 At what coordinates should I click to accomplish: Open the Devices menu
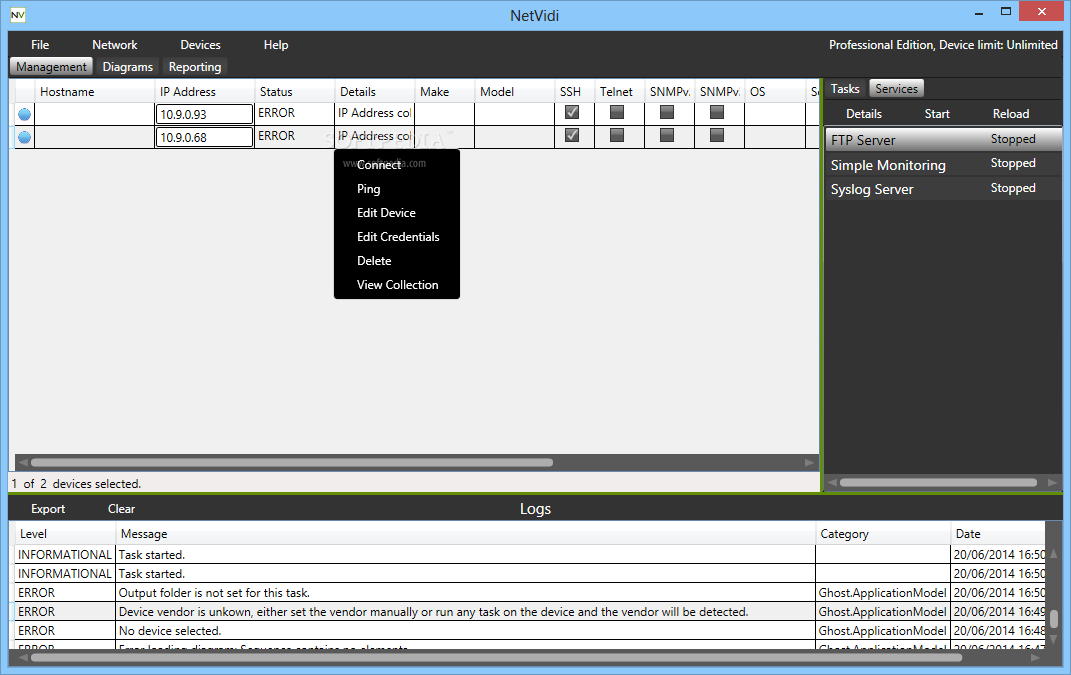(200, 45)
